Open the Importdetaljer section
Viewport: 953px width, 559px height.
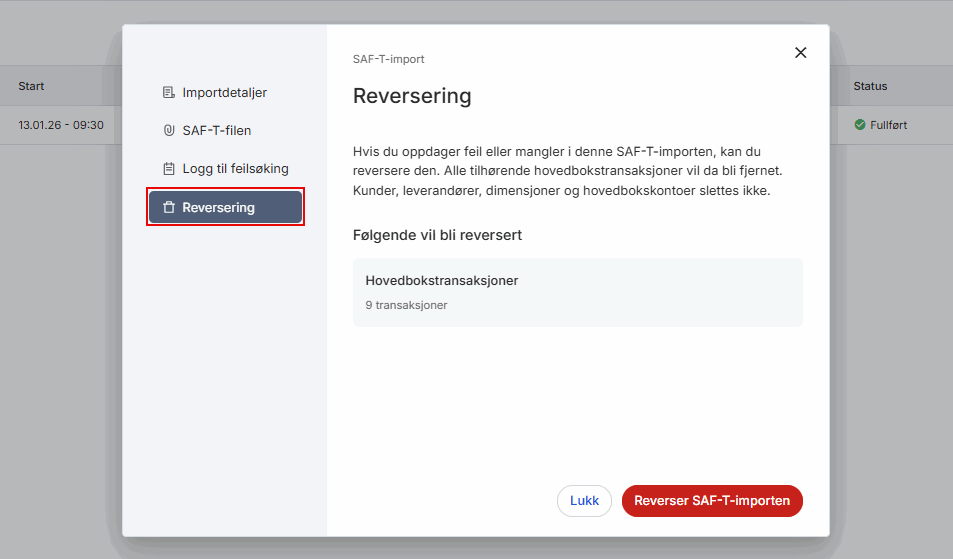(x=224, y=93)
